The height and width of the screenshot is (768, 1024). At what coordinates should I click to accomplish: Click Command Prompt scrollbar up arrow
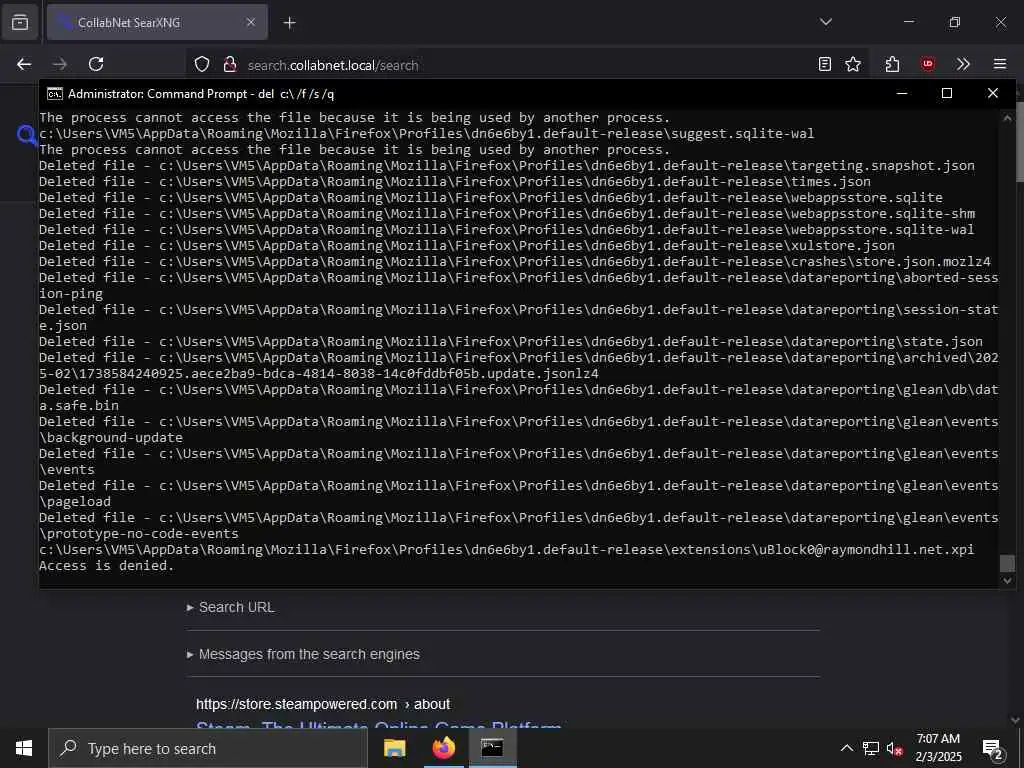tap(1007, 118)
